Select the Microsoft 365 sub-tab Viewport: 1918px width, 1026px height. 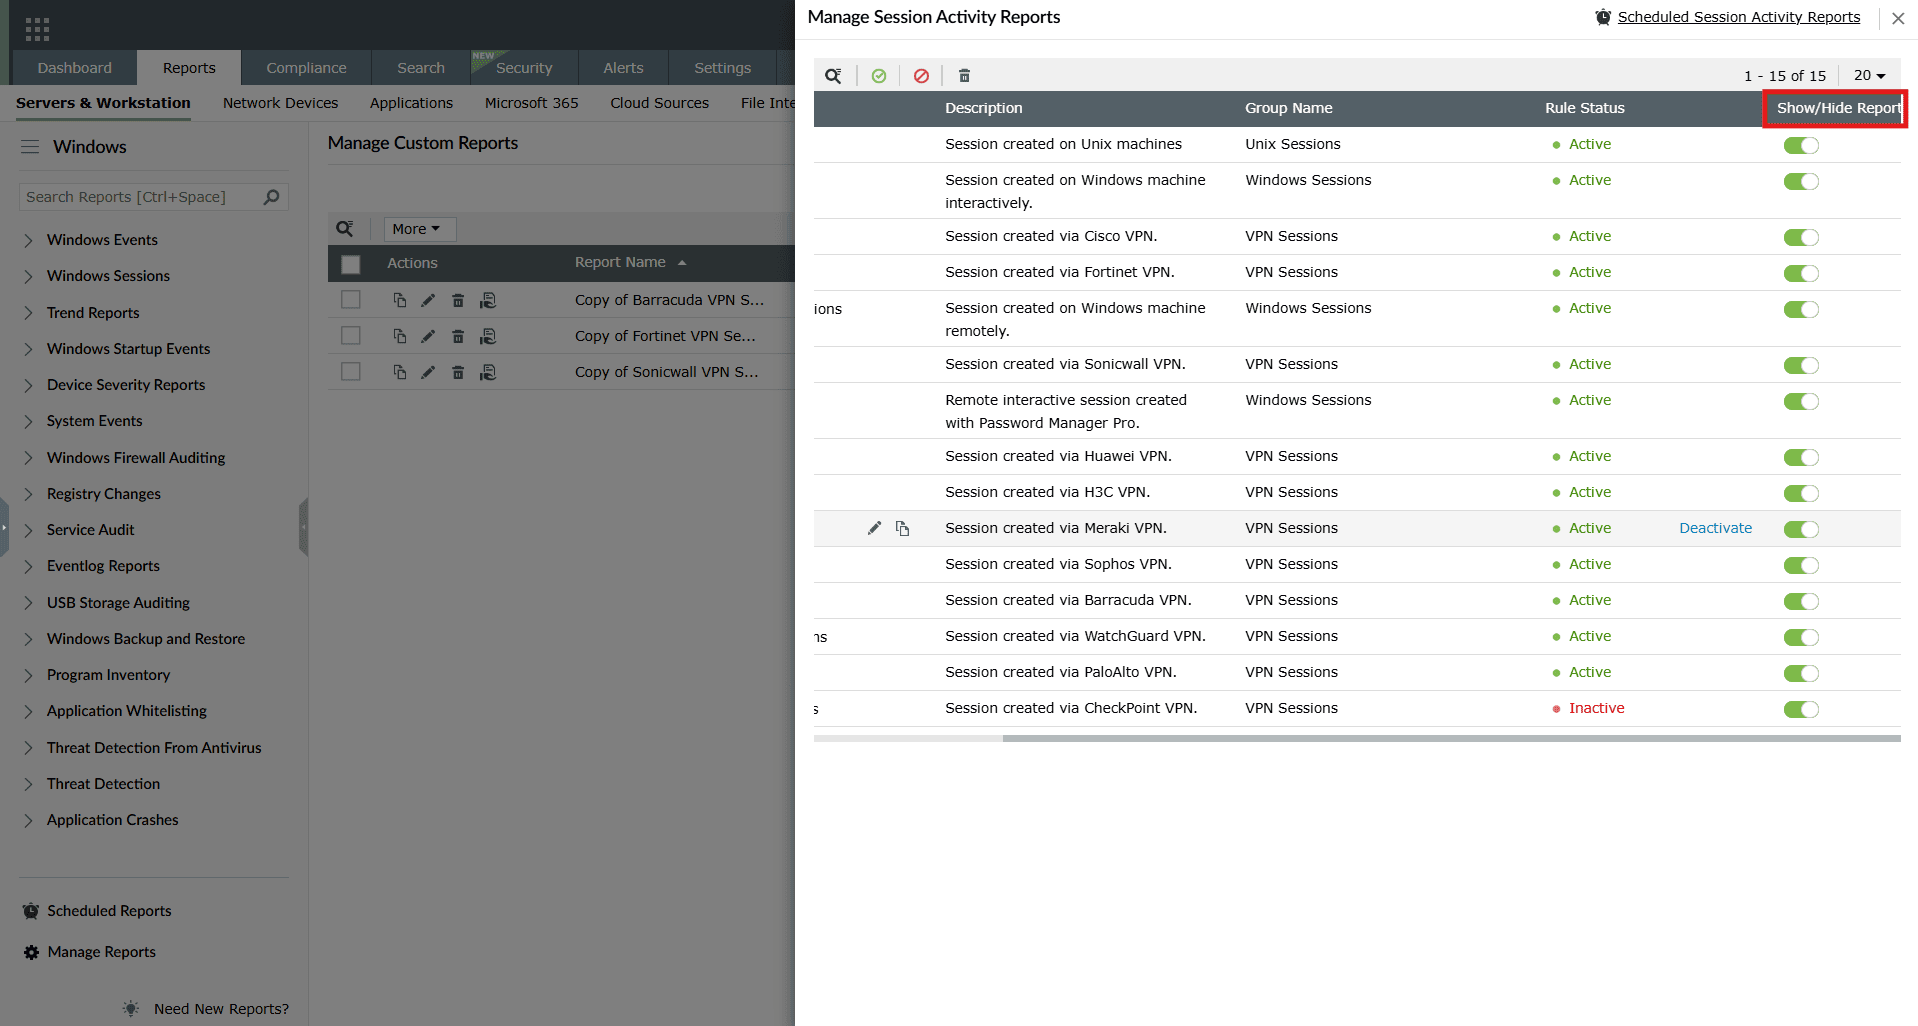(x=532, y=103)
